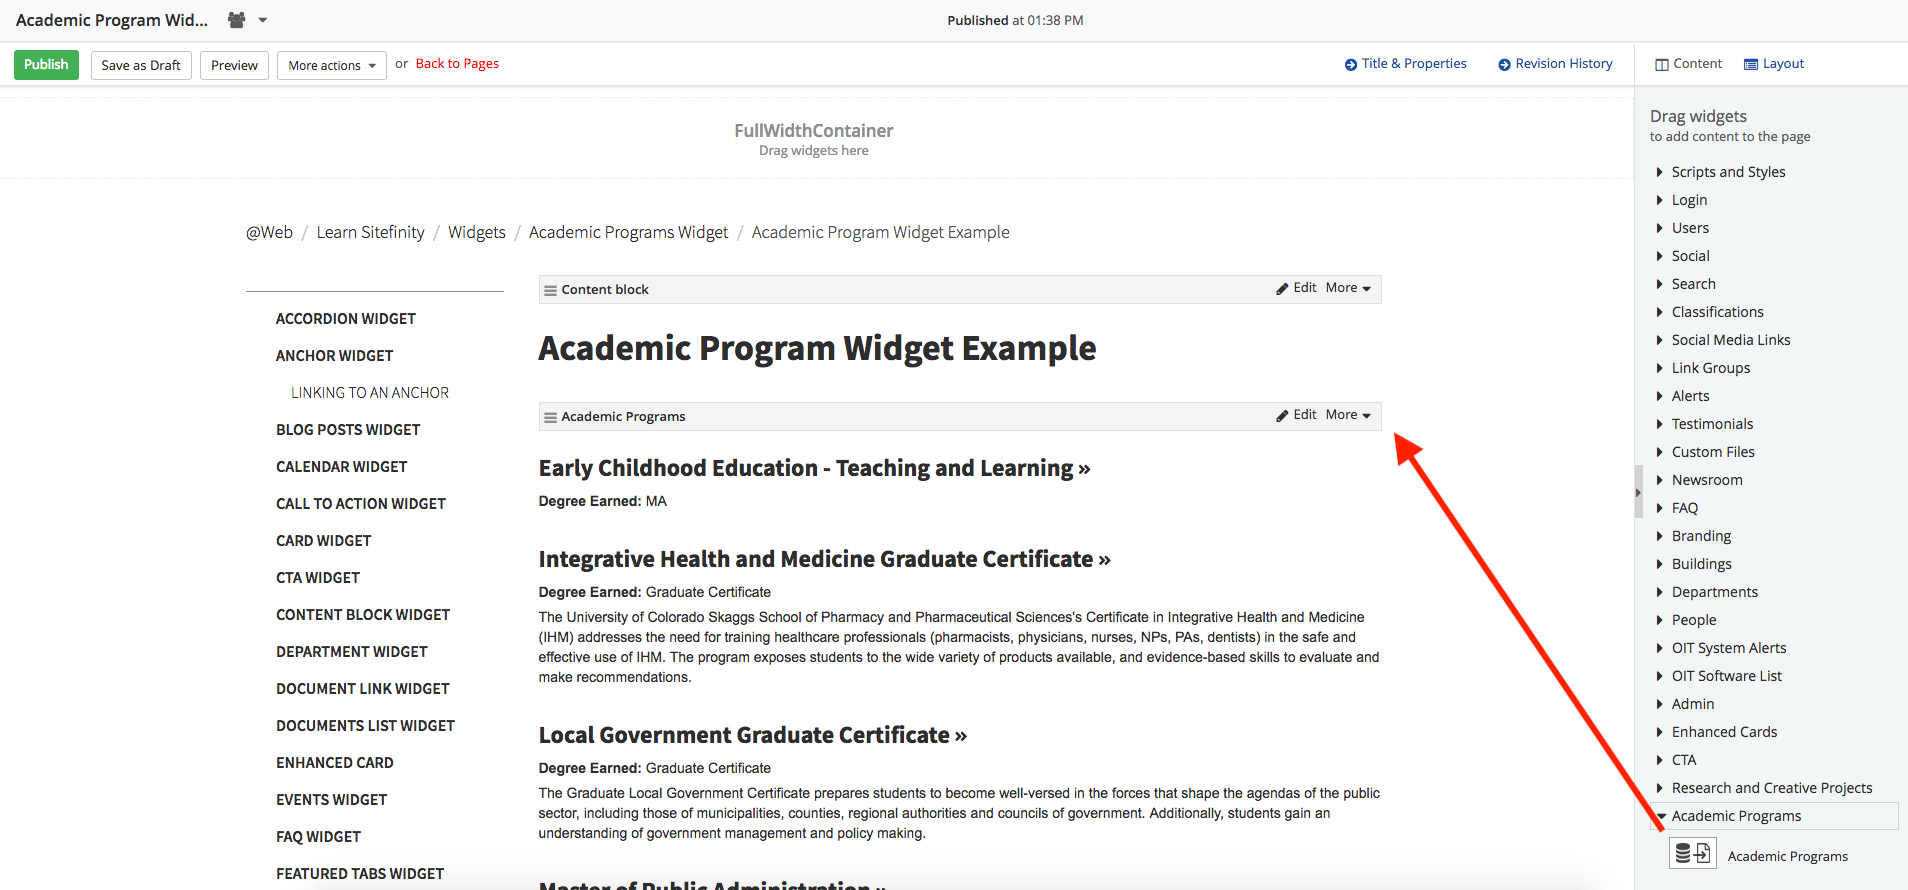Click the pencil Edit icon on Academic Programs
This screenshot has width=1908, height=890.
1282,415
